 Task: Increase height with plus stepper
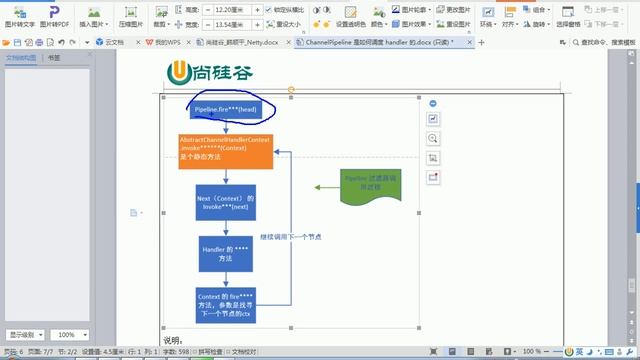[x=257, y=10]
